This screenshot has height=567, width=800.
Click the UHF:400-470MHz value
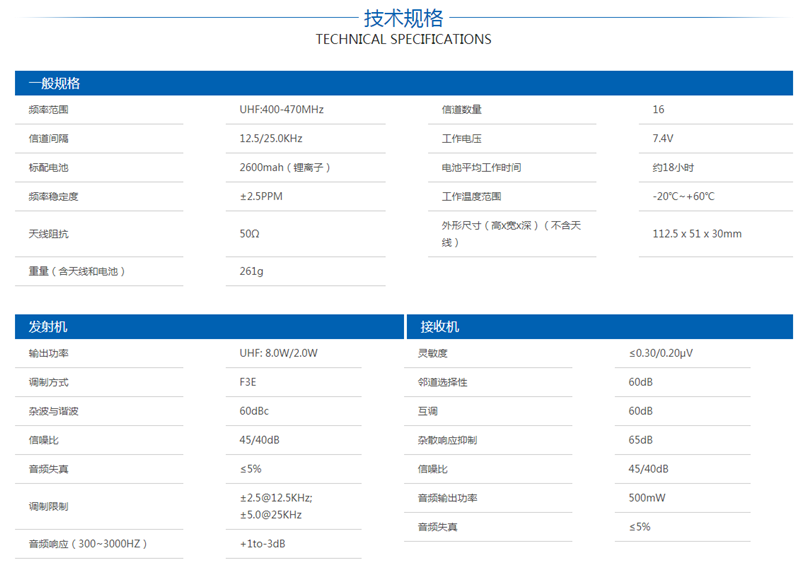click(x=282, y=110)
